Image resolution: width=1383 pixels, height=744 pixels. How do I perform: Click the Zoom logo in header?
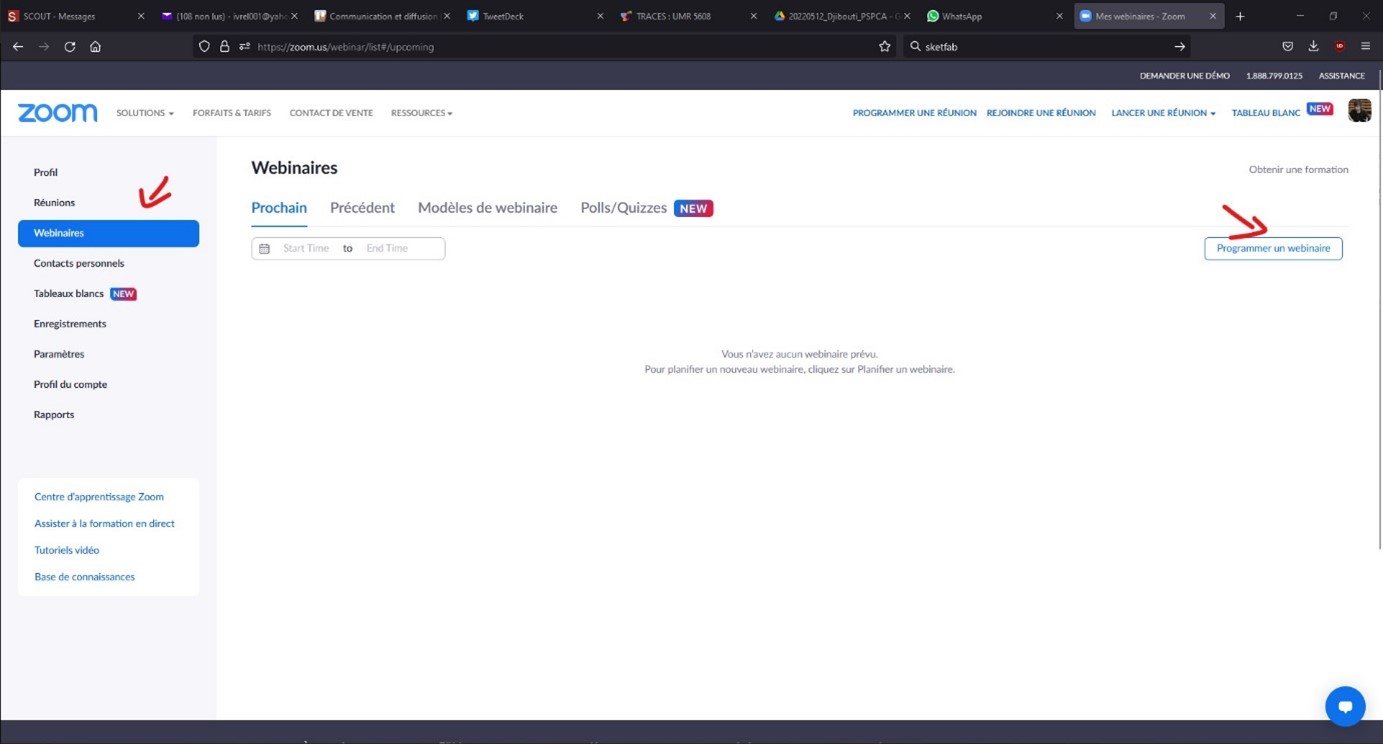[x=58, y=113]
